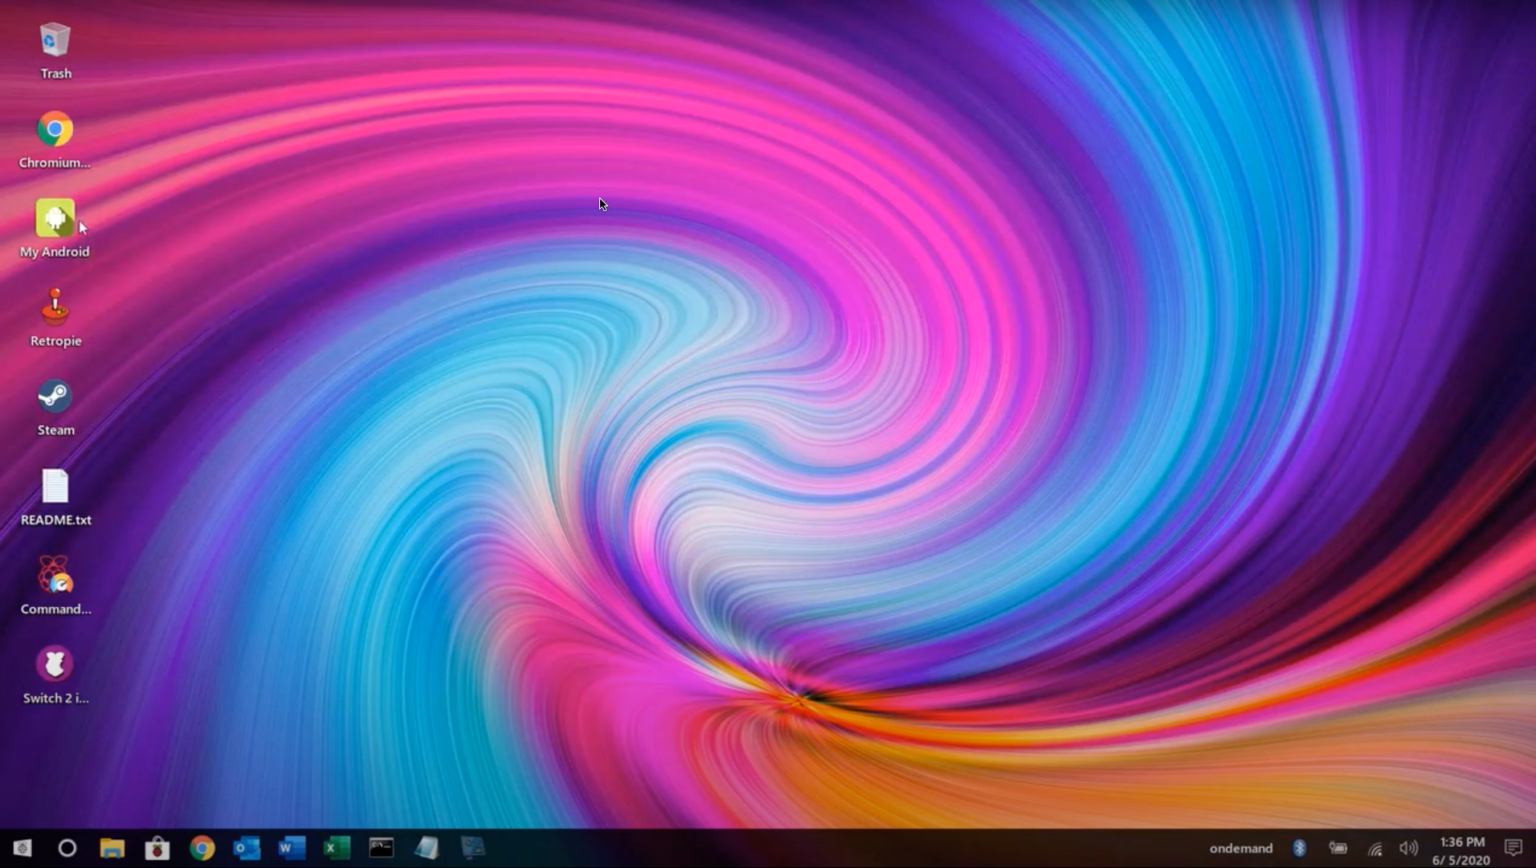Viewport: 1536px width, 868px height.
Task: Open the notifications panel icon
Action: (x=1513, y=848)
